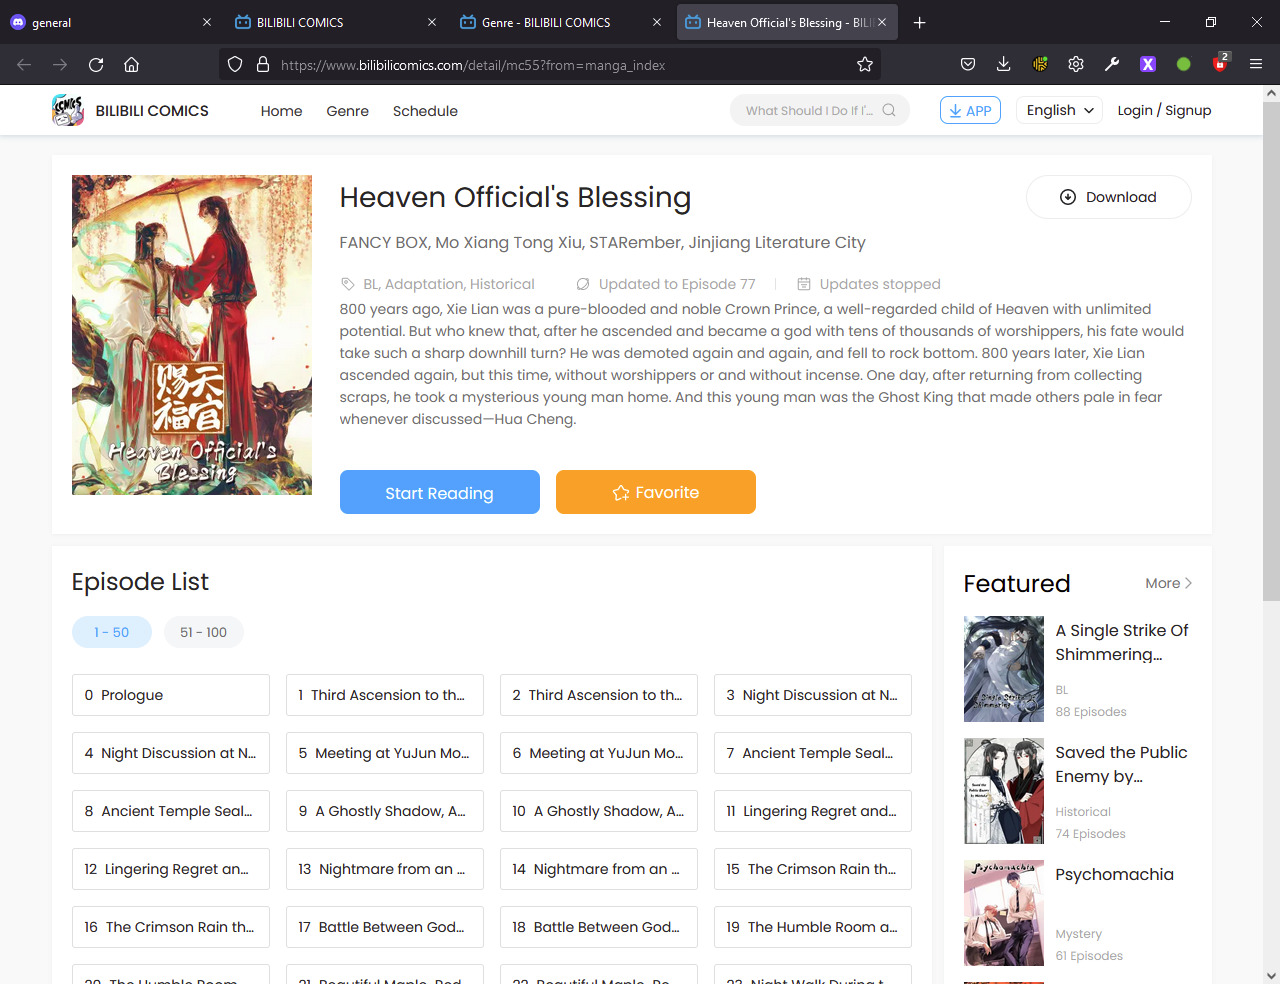Open the Genre menu item

click(x=347, y=111)
